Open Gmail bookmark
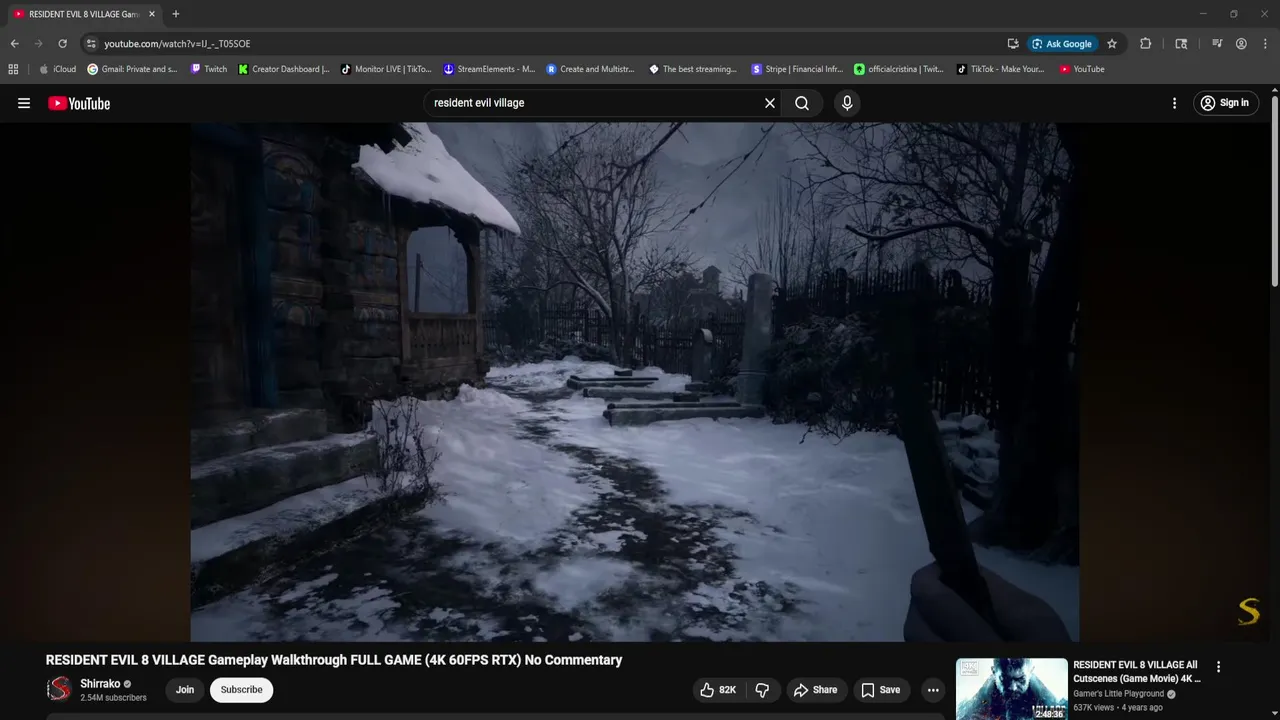 (x=133, y=69)
